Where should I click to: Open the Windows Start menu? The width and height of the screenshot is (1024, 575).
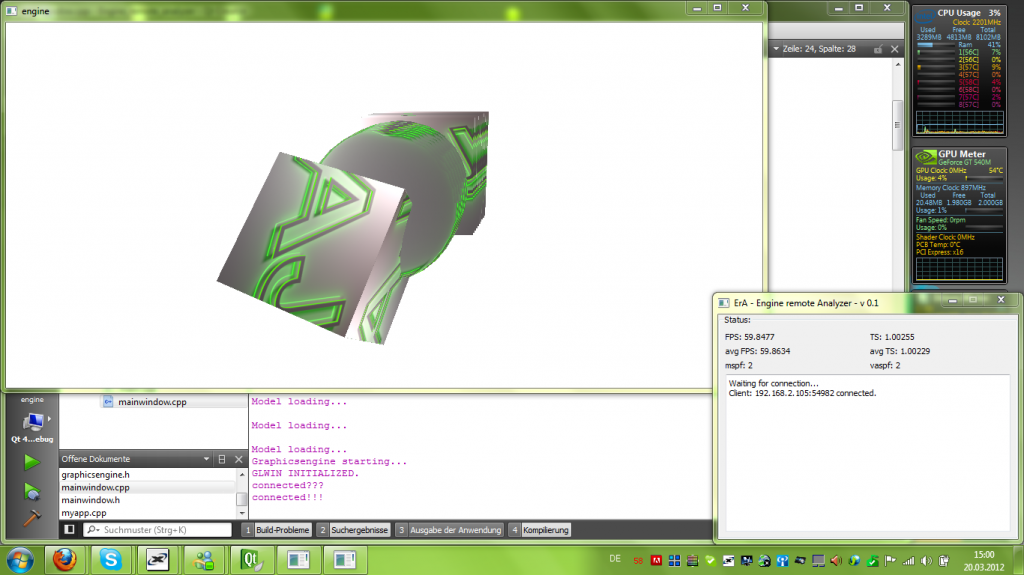pyautogui.click(x=20, y=560)
